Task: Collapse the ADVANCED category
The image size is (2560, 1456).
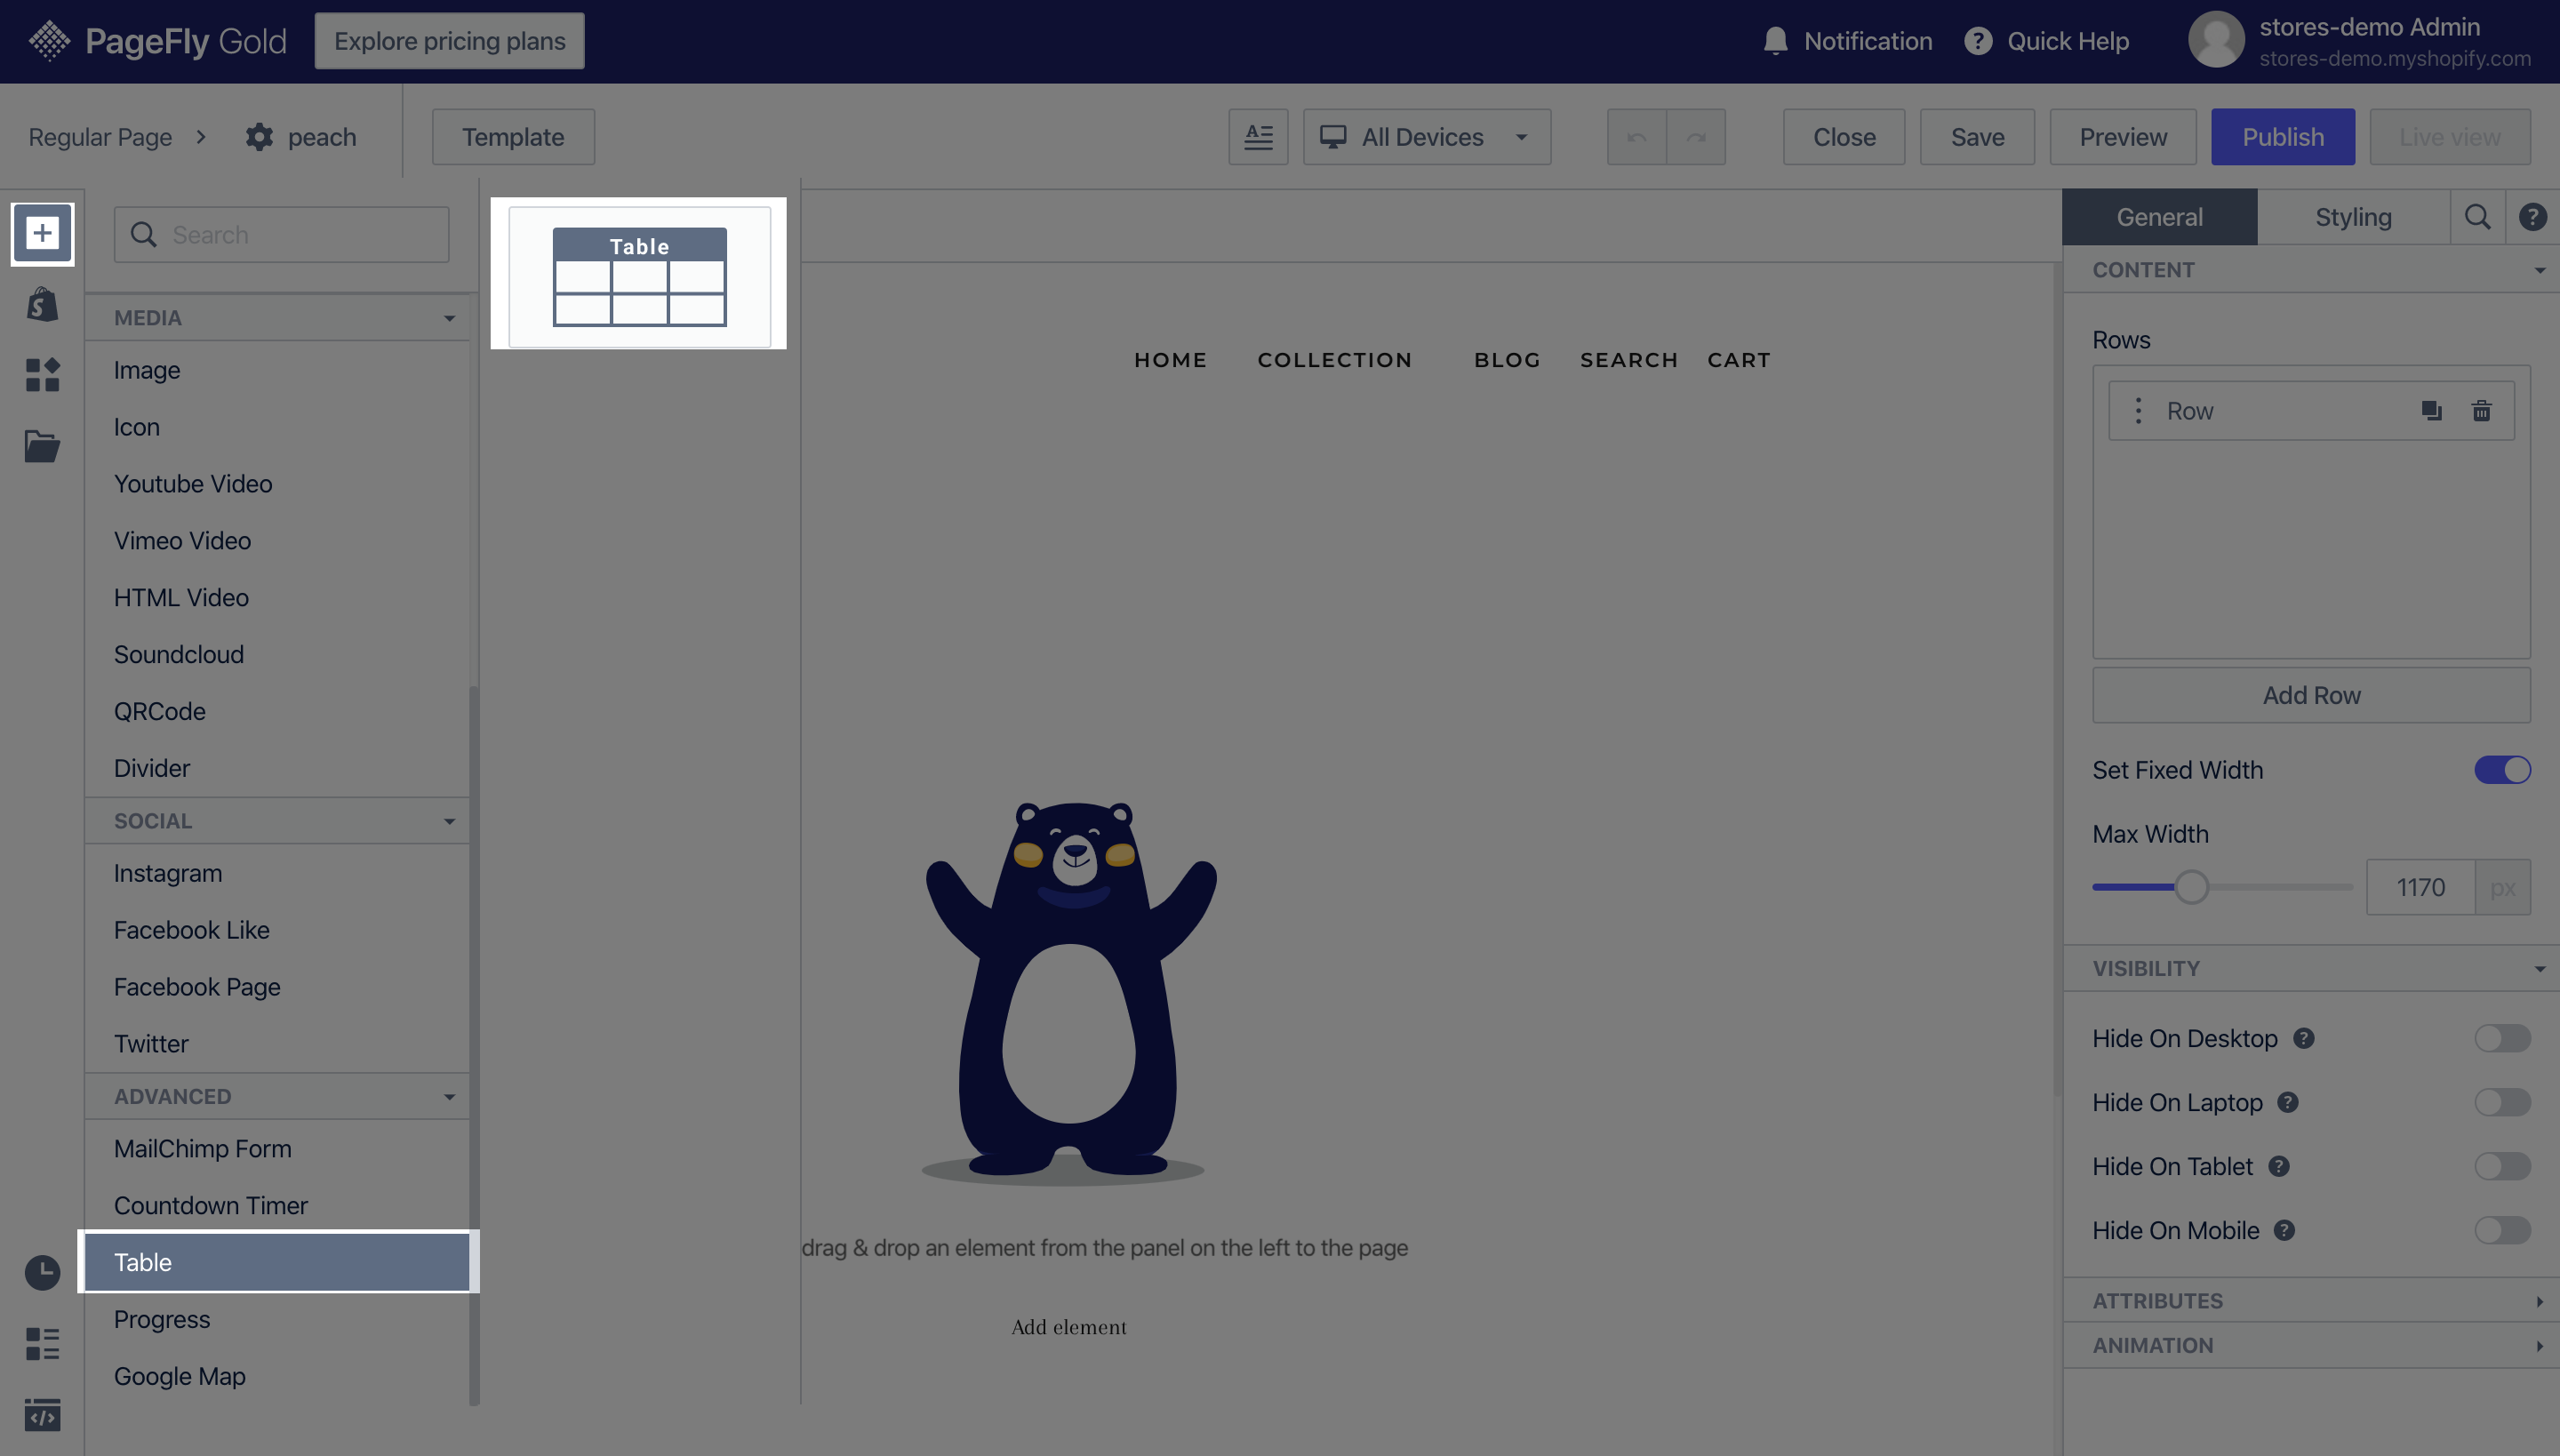Action: point(277,1097)
